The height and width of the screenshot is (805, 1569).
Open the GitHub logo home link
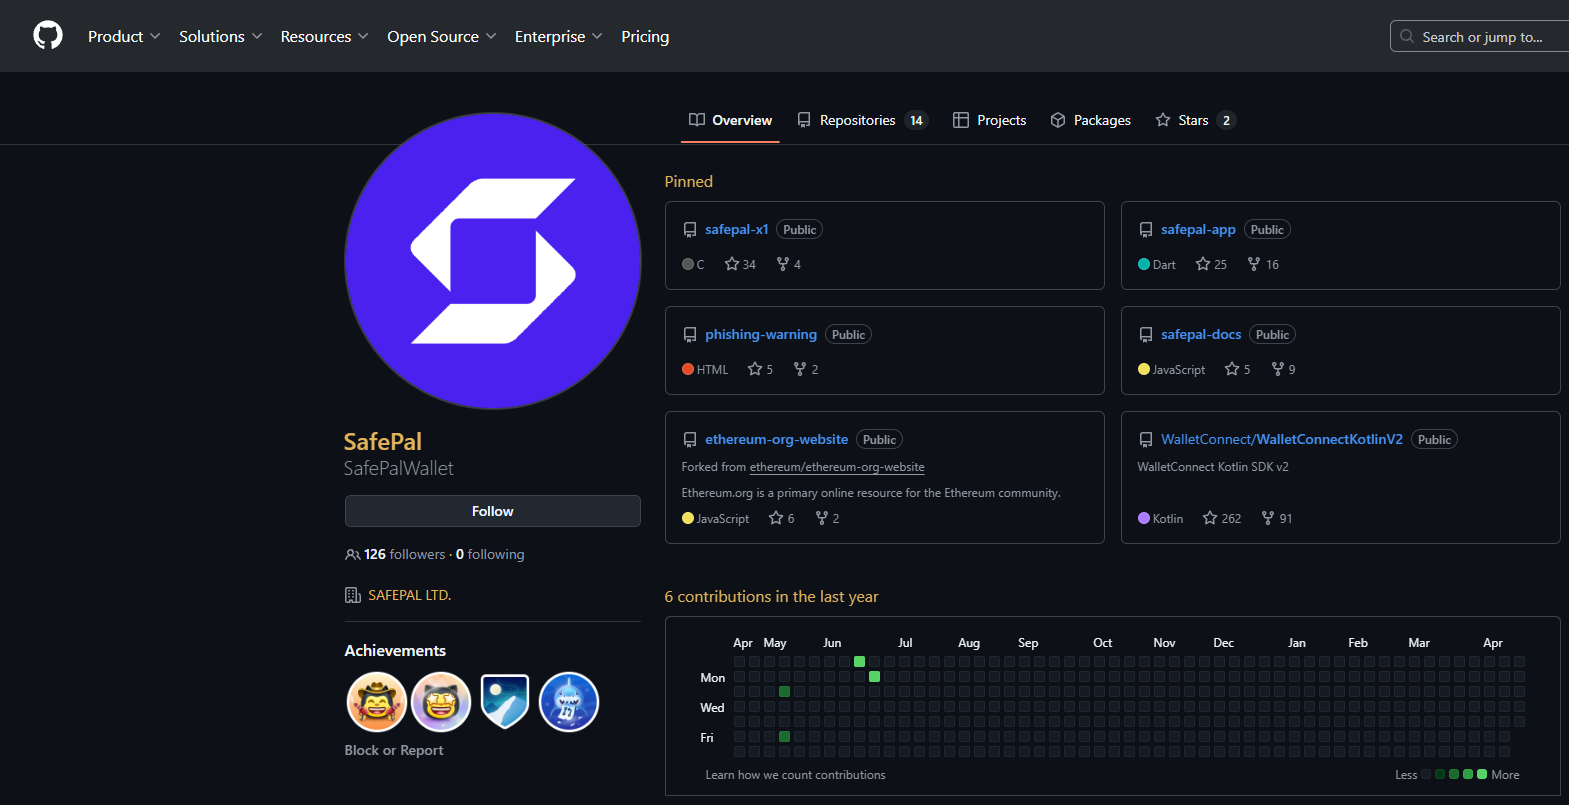pos(48,36)
